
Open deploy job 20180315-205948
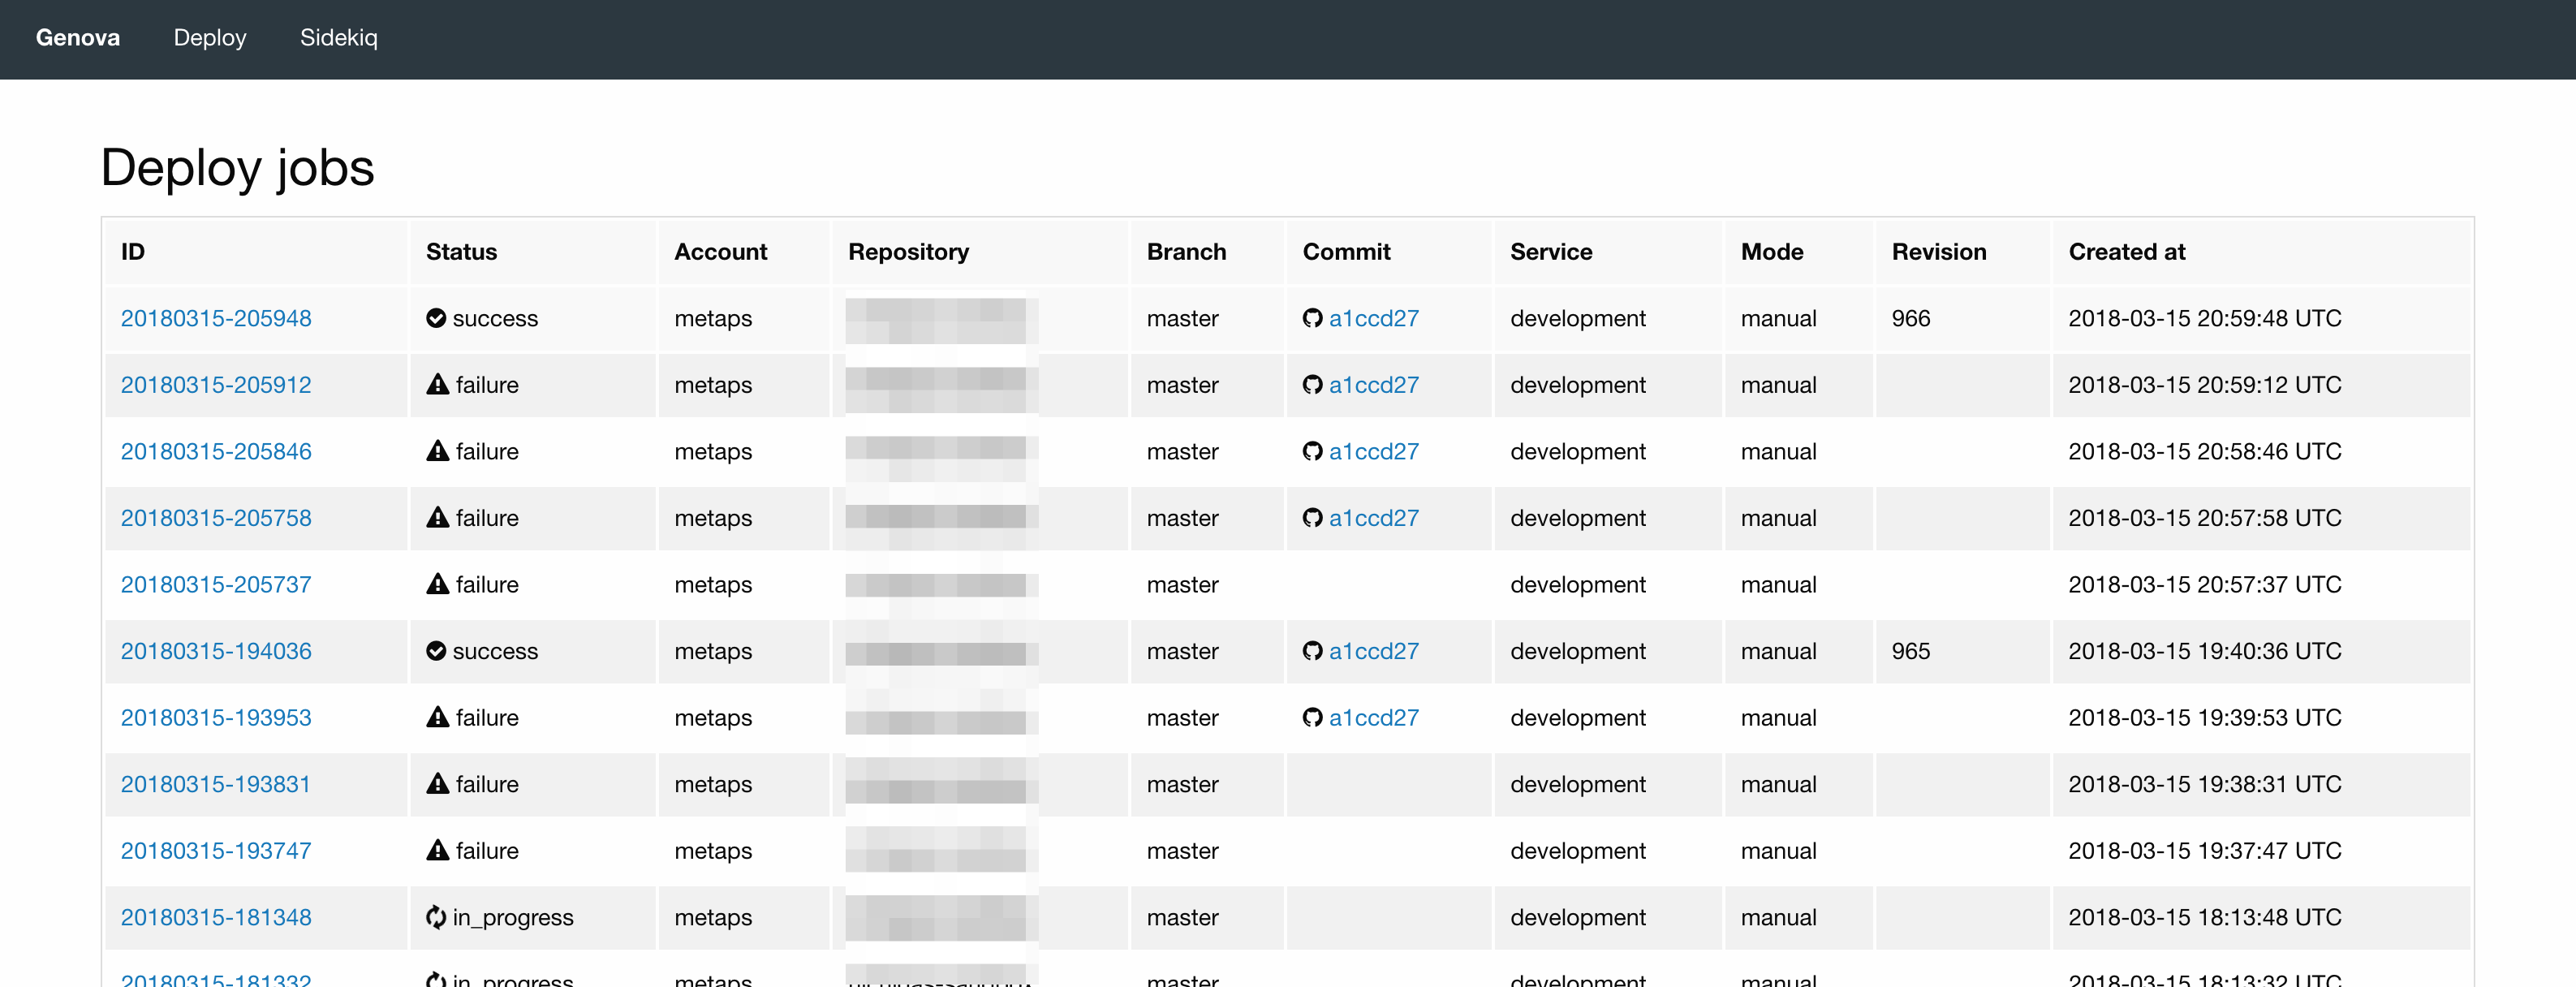pyautogui.click(x=216, y=318)
